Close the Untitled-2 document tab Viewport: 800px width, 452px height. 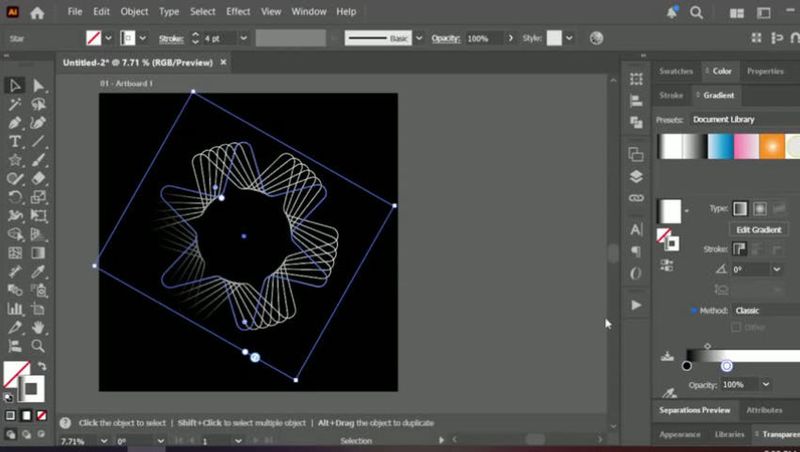pyautogui.click(x=223, y=62)
